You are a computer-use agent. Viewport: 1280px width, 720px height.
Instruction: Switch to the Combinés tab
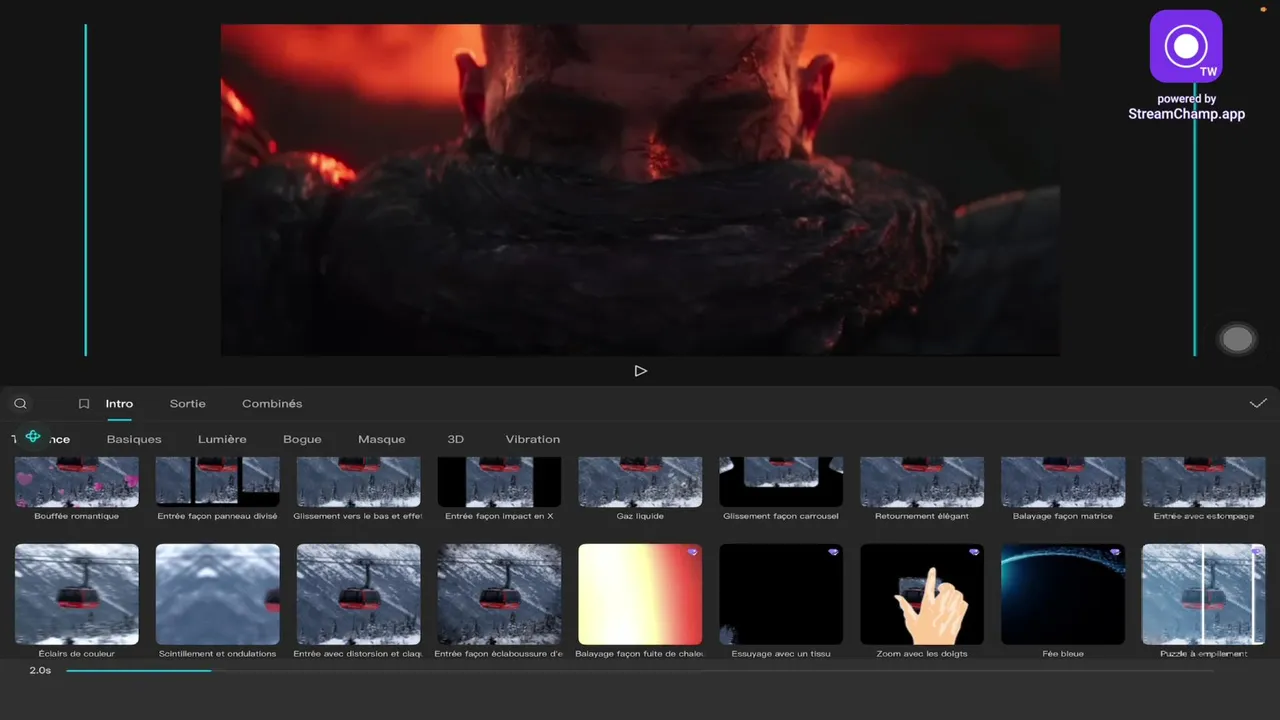click(x=272, y=404)
